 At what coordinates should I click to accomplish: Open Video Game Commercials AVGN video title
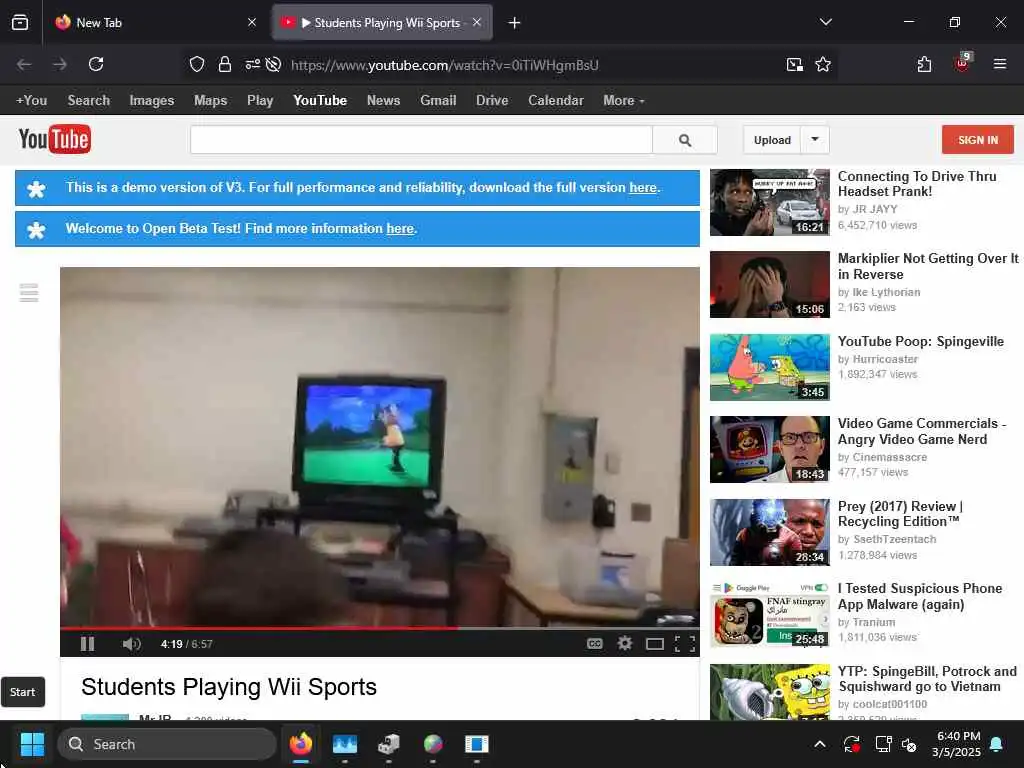click(x=921, y=431)
